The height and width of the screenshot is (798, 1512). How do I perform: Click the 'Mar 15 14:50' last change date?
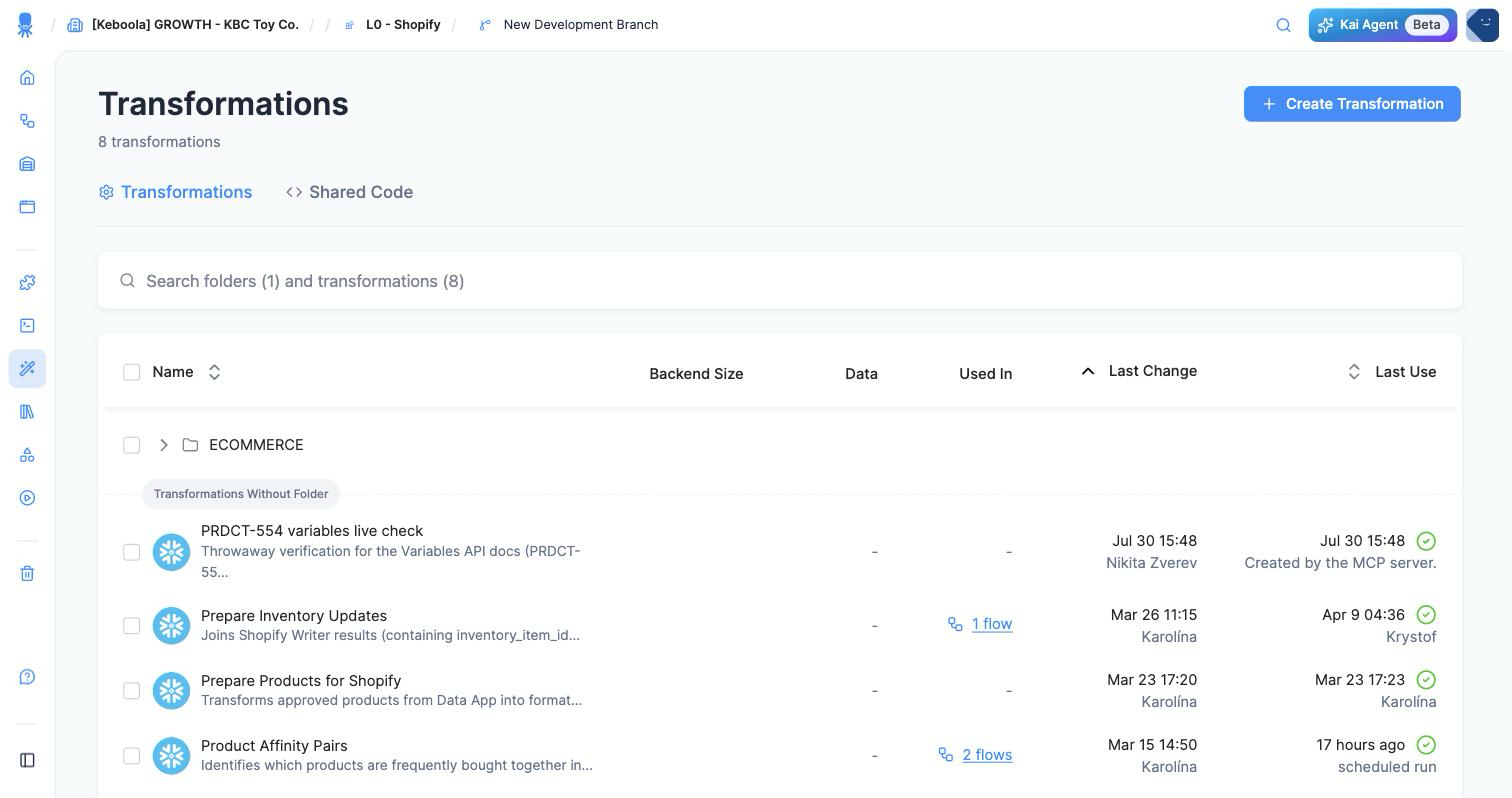(1152, 745)
